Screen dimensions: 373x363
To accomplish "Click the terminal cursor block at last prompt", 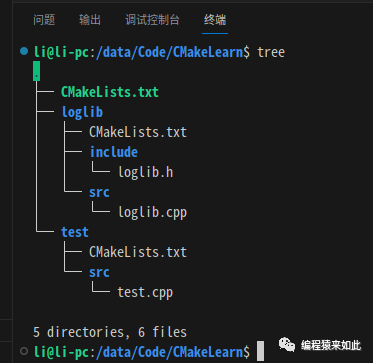I will pyautogui.click(x=260, y=351).
